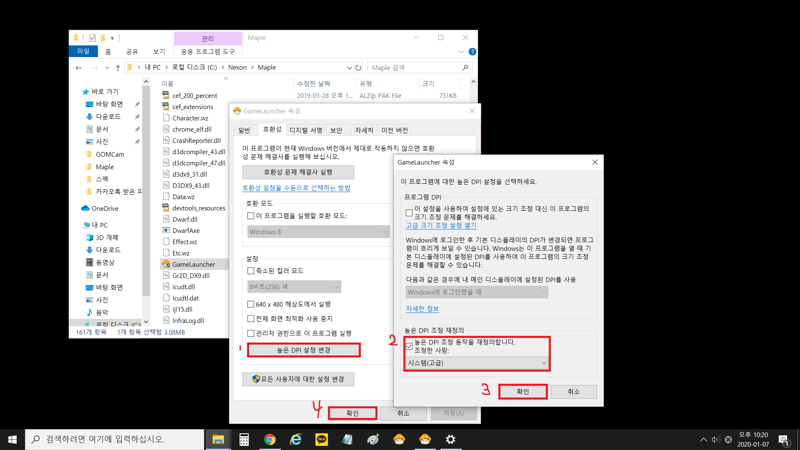Click the Maple 검색 search field
The height and width of the screenshot is (450, 800).
tap(419, 67)
